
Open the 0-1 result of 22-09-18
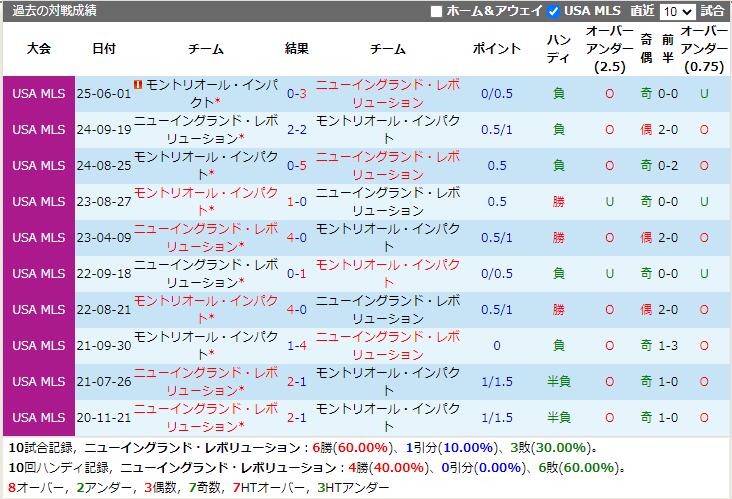[296, 274]
